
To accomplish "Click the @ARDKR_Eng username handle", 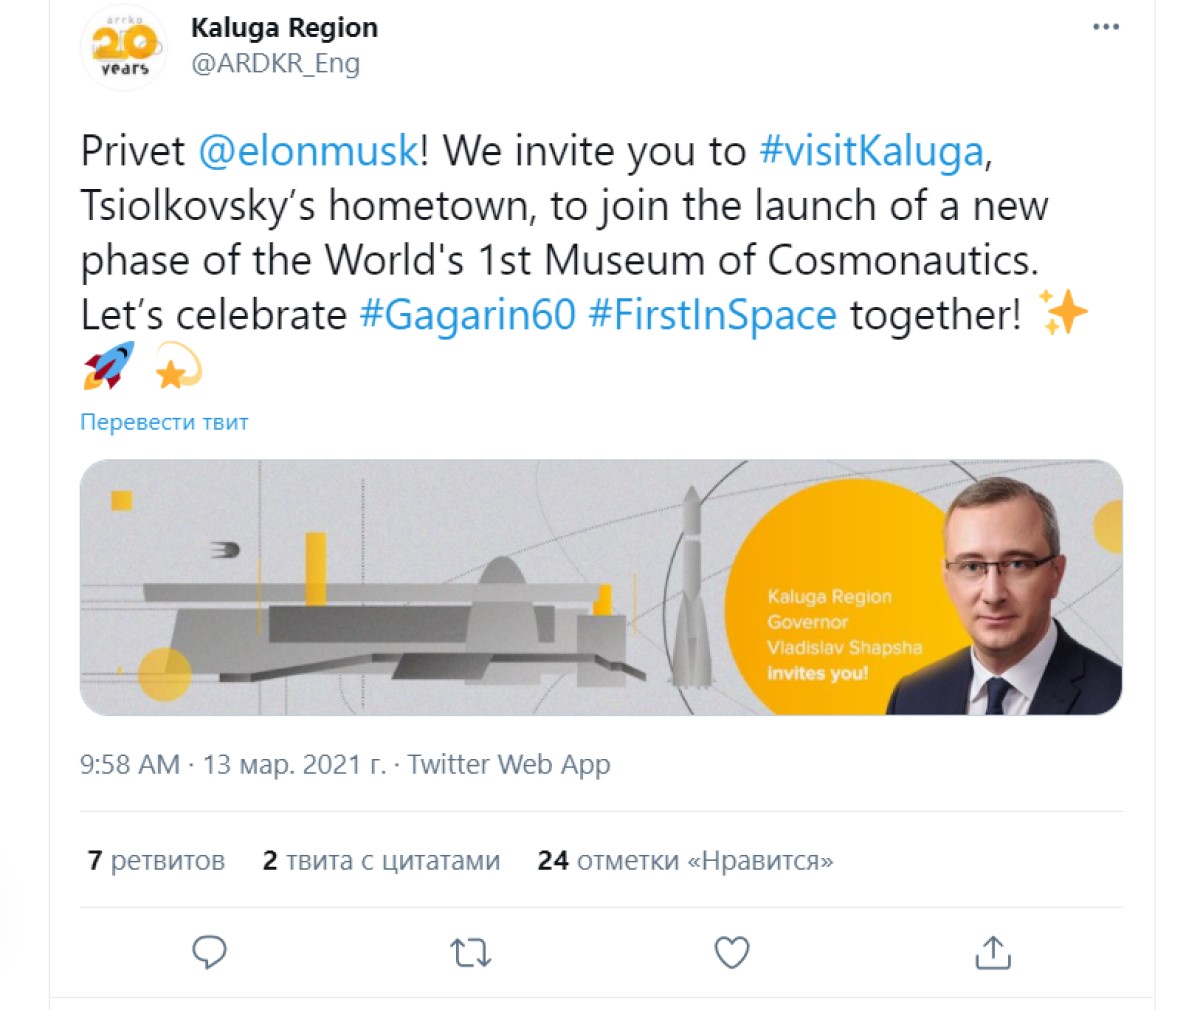I will click(275, 63).
